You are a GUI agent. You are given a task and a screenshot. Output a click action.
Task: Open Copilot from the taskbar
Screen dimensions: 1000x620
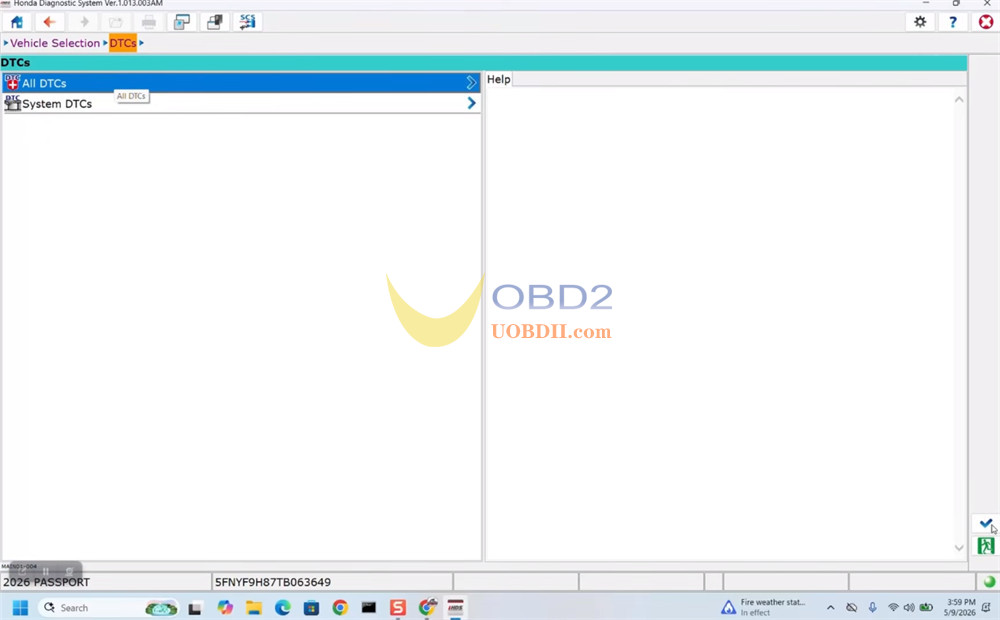click(x=224, y=608)
